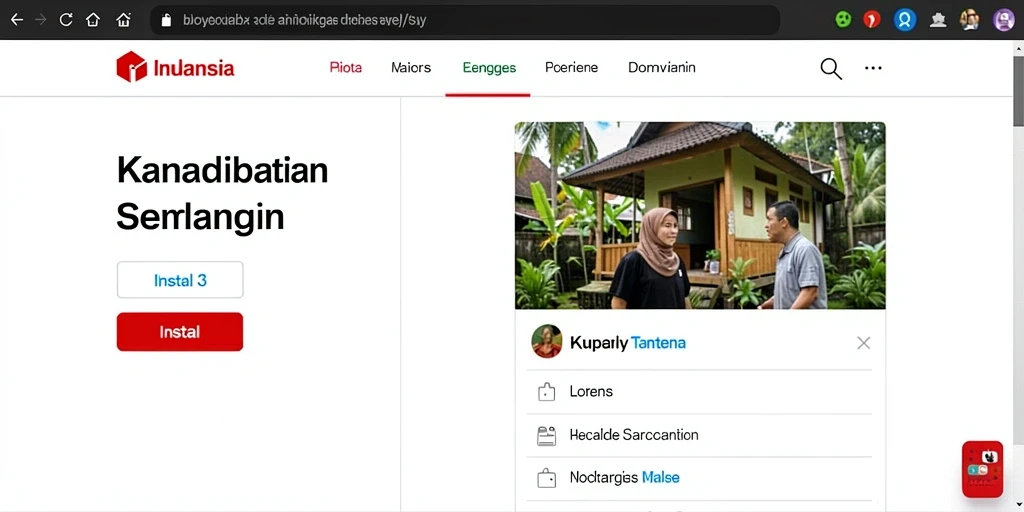Image resolution: width=1024 pixels, height=512 pixels.
Task: Click the Kuparly Tantena profile avatar
Action: point(547,342)
